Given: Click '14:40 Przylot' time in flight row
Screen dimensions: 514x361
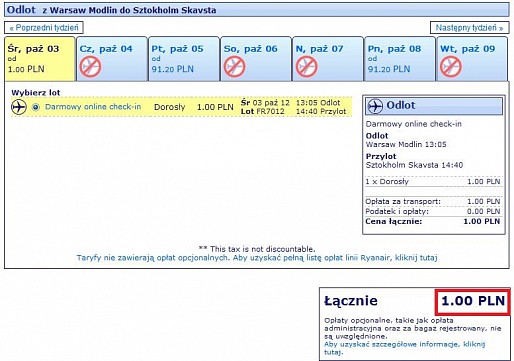Looking at the screenshot, I should click(321, 111).
